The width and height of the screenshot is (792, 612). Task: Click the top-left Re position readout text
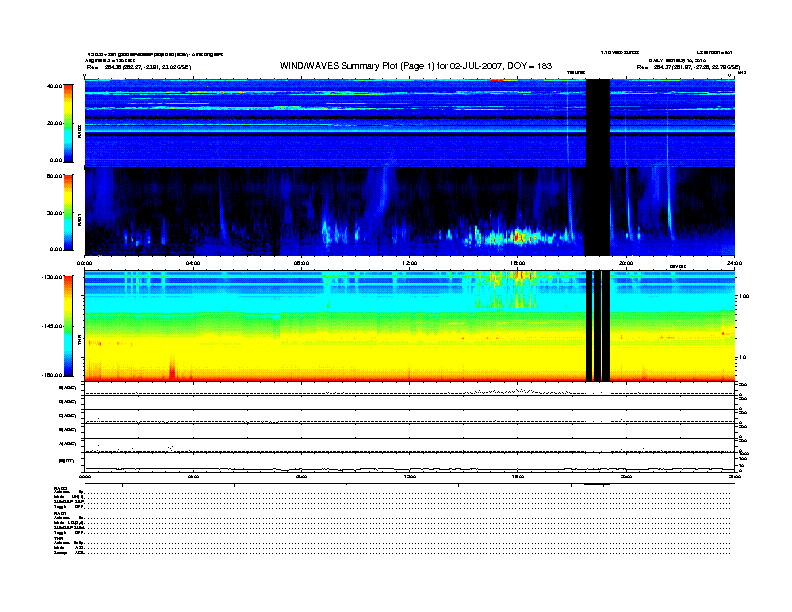(139, 67)
